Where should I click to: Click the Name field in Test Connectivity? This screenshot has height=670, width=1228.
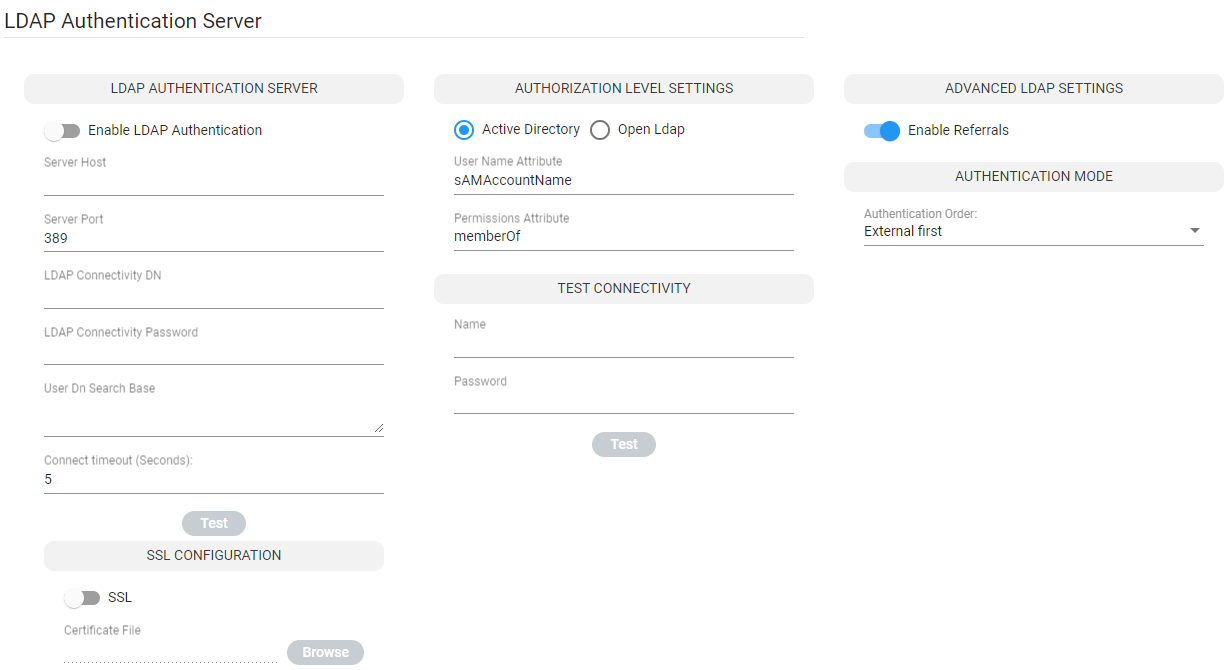point(623,345)
